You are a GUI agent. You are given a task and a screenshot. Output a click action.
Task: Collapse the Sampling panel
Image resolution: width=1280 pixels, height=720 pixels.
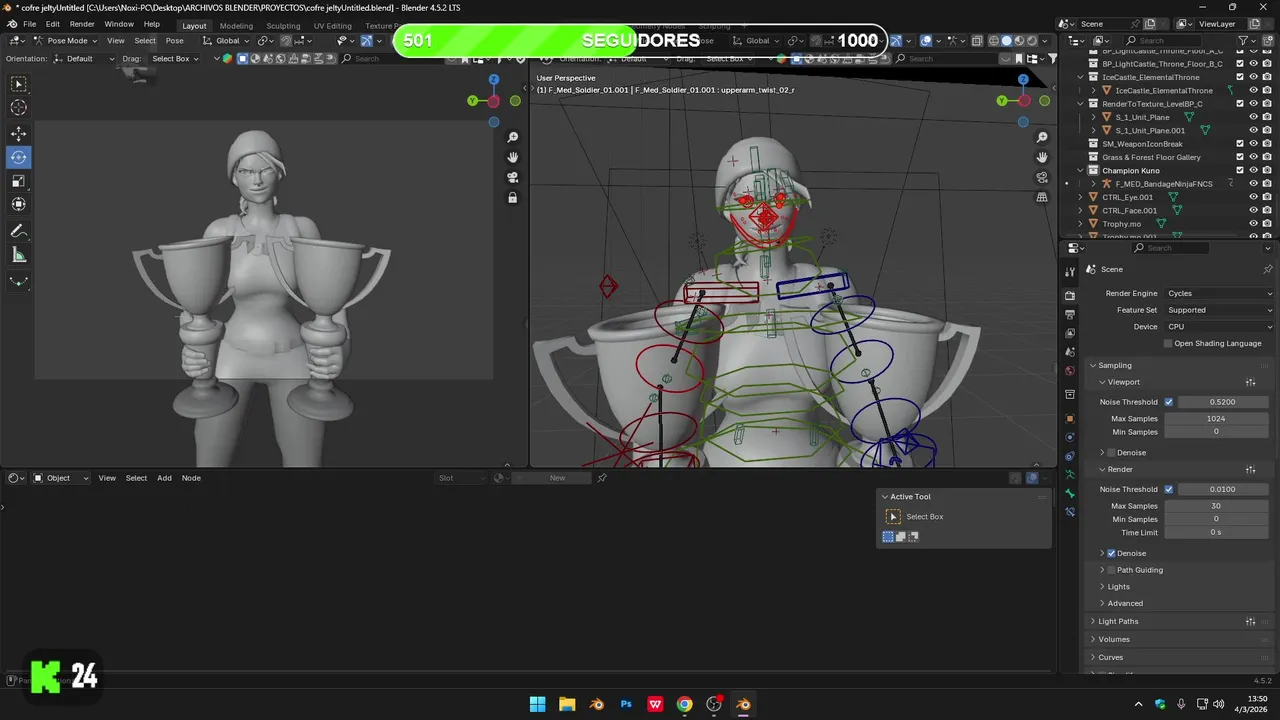pos(1092,365)
